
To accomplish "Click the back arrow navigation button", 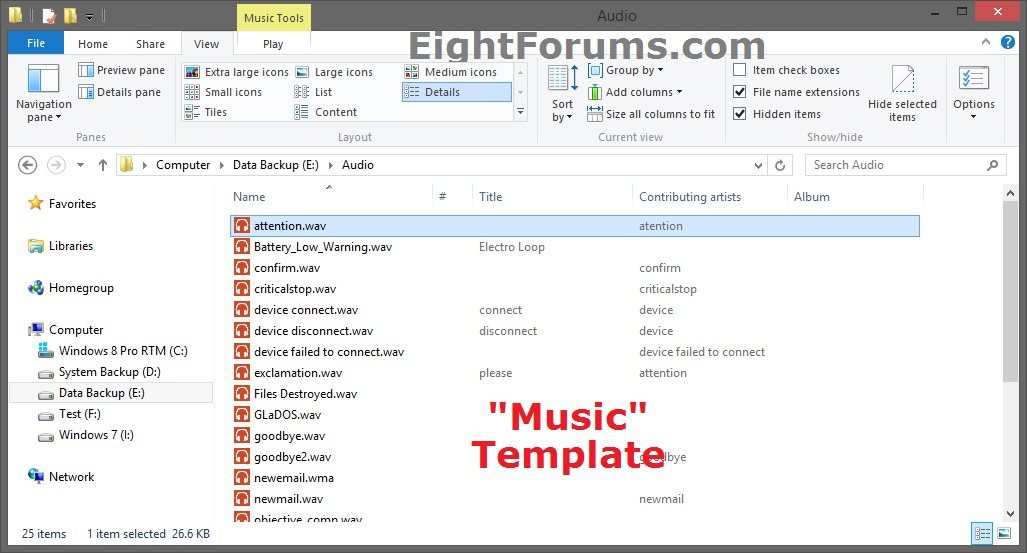I will click(x=28, y=165).
